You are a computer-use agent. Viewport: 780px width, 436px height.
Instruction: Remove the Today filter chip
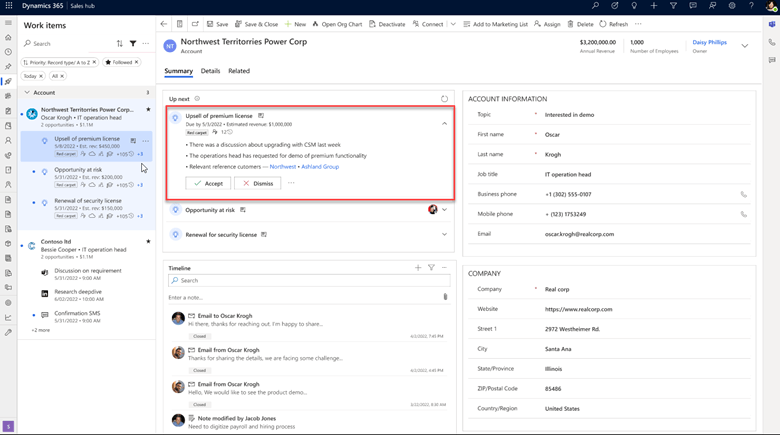(x=41, y=76)
